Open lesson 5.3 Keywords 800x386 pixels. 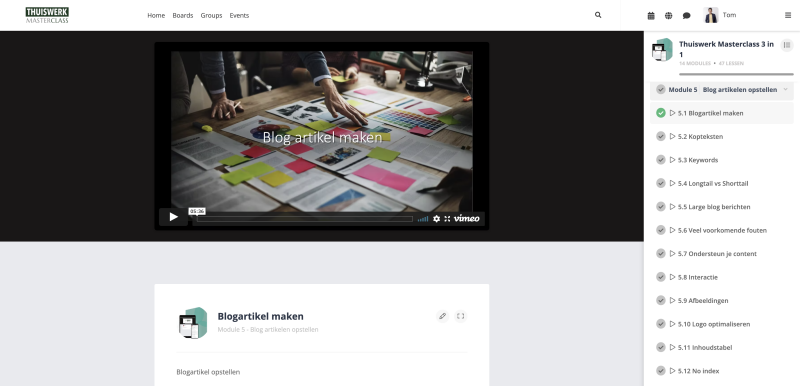coord(697,160)
